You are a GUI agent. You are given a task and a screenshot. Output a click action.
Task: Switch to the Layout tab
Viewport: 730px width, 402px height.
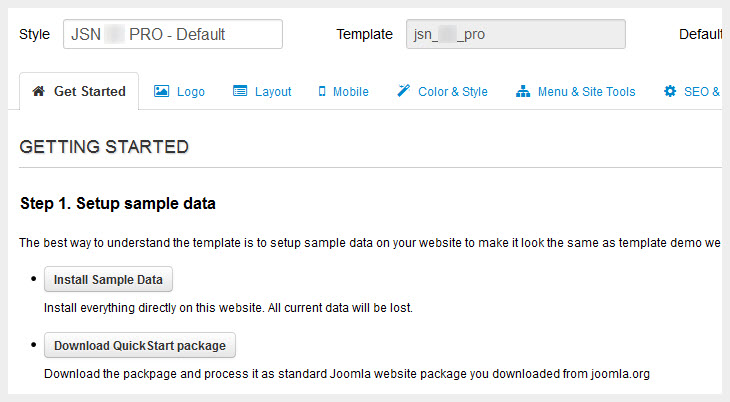[273, 92]
